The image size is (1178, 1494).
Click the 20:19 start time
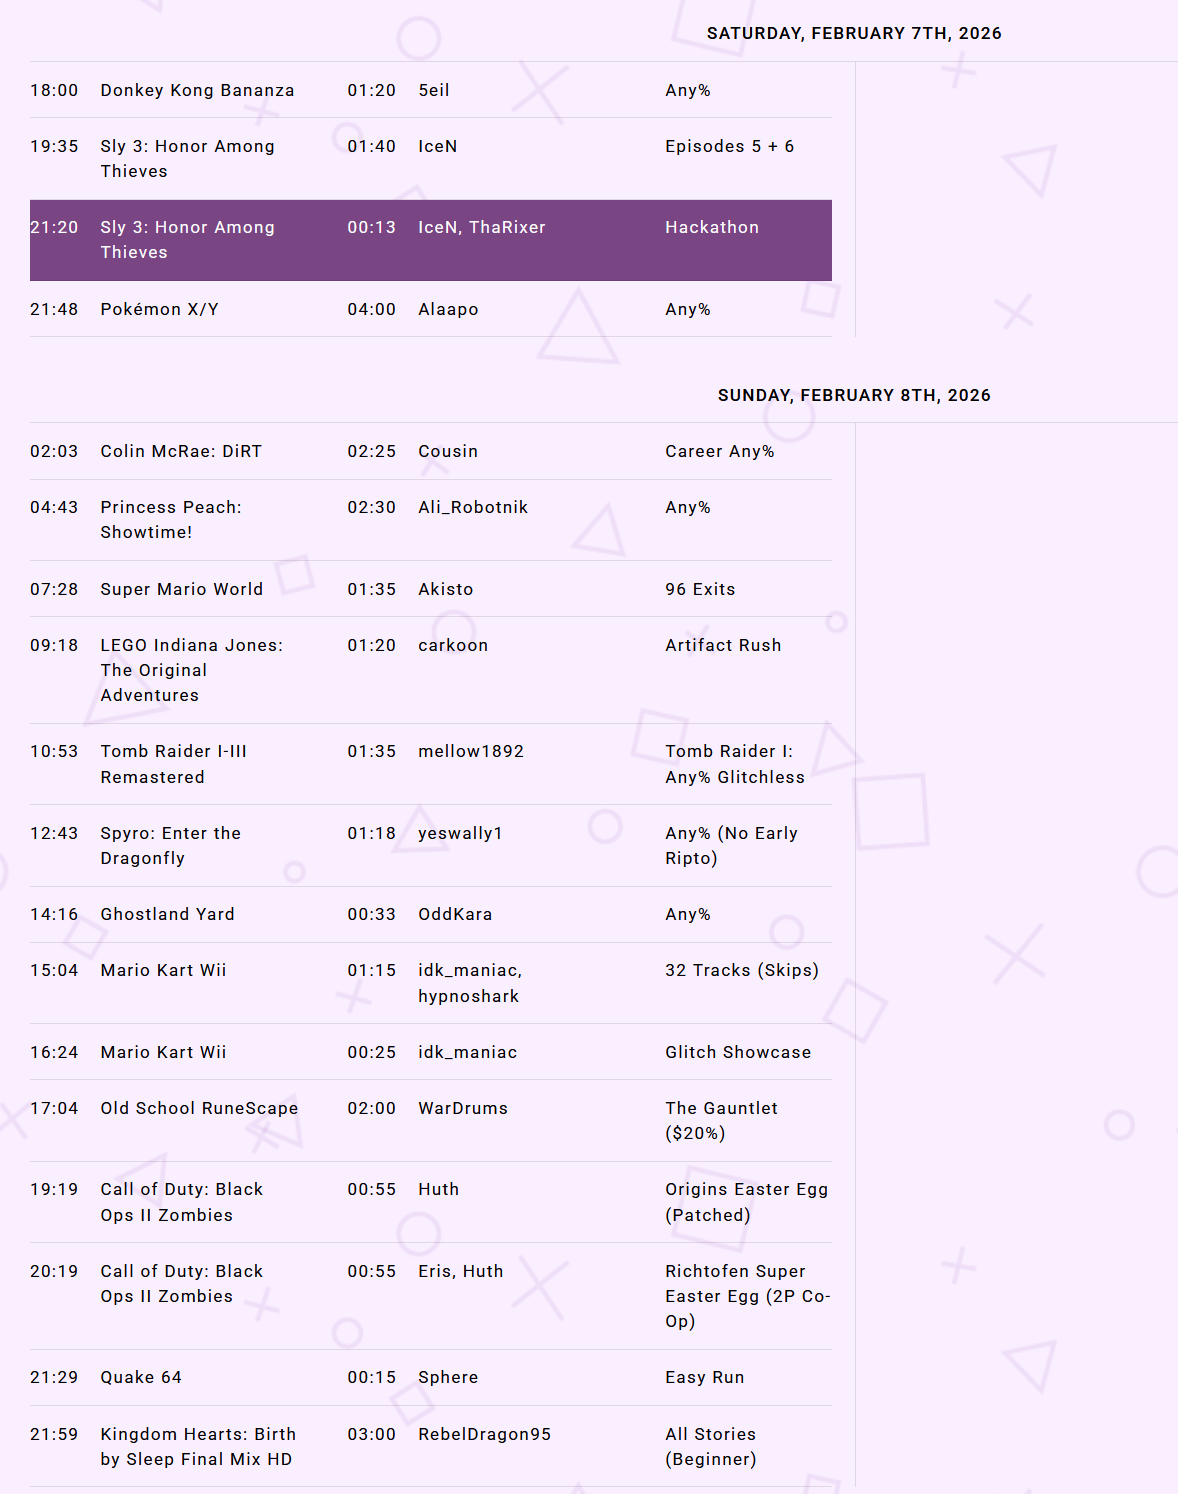[x=54, y=1271]
